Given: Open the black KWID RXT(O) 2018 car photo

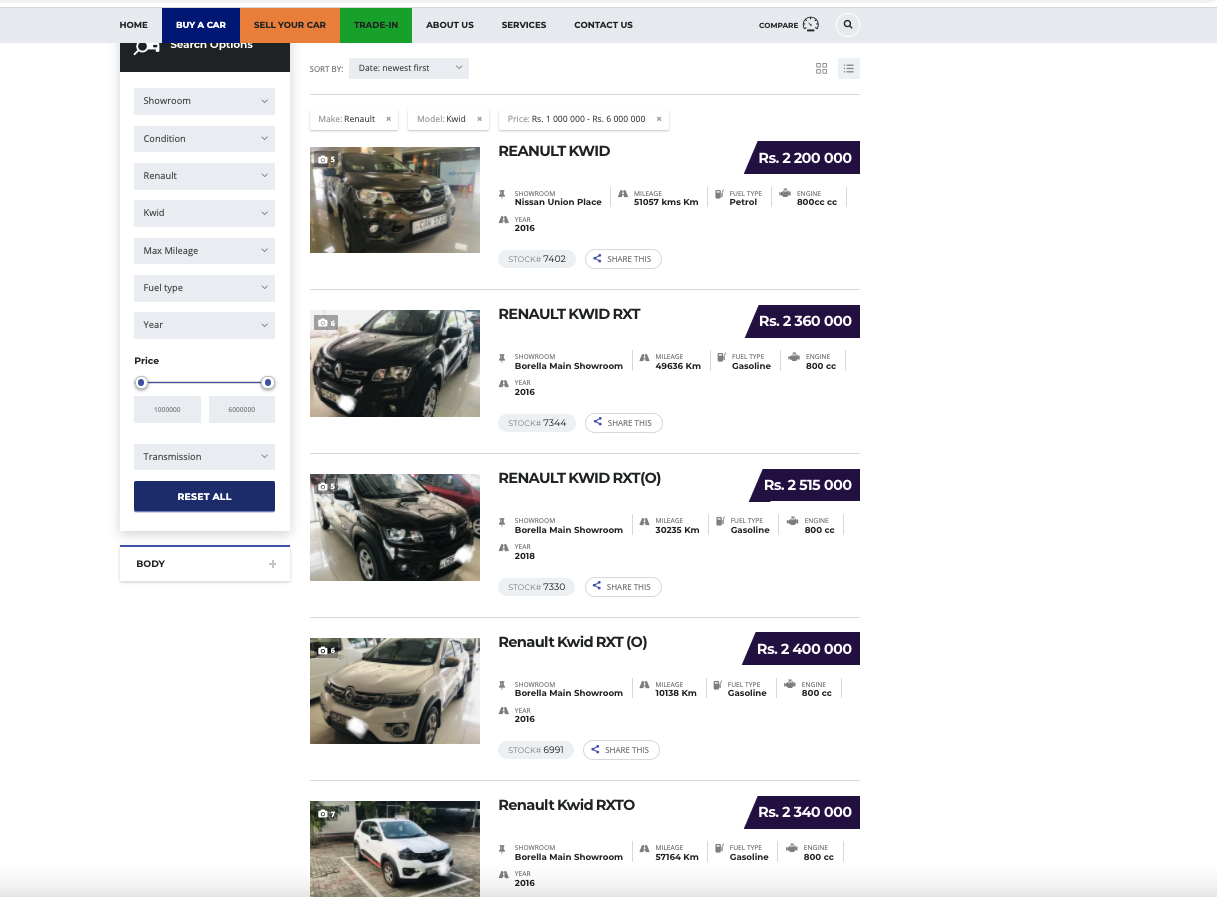Looking at the screenshot, I should click(x=395, y=527).
